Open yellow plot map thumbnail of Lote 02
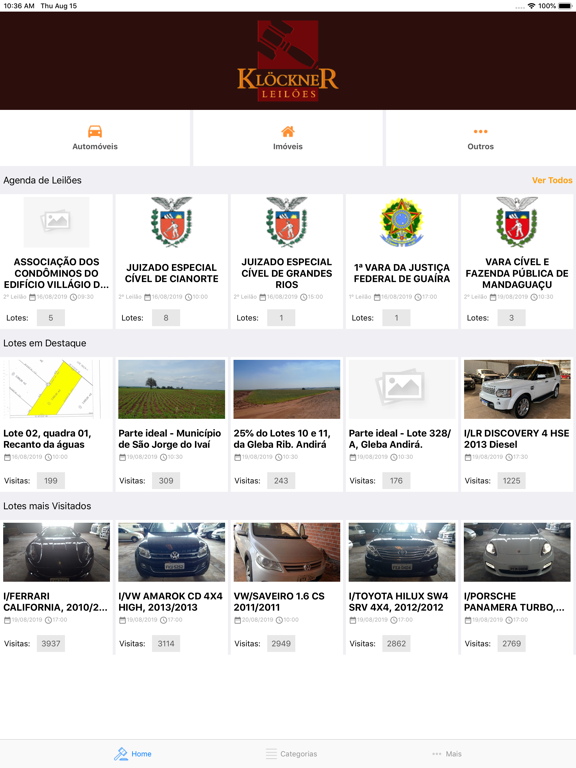This screenshot has height=768, width=576. pyautogui.click(x=56, y=389)
